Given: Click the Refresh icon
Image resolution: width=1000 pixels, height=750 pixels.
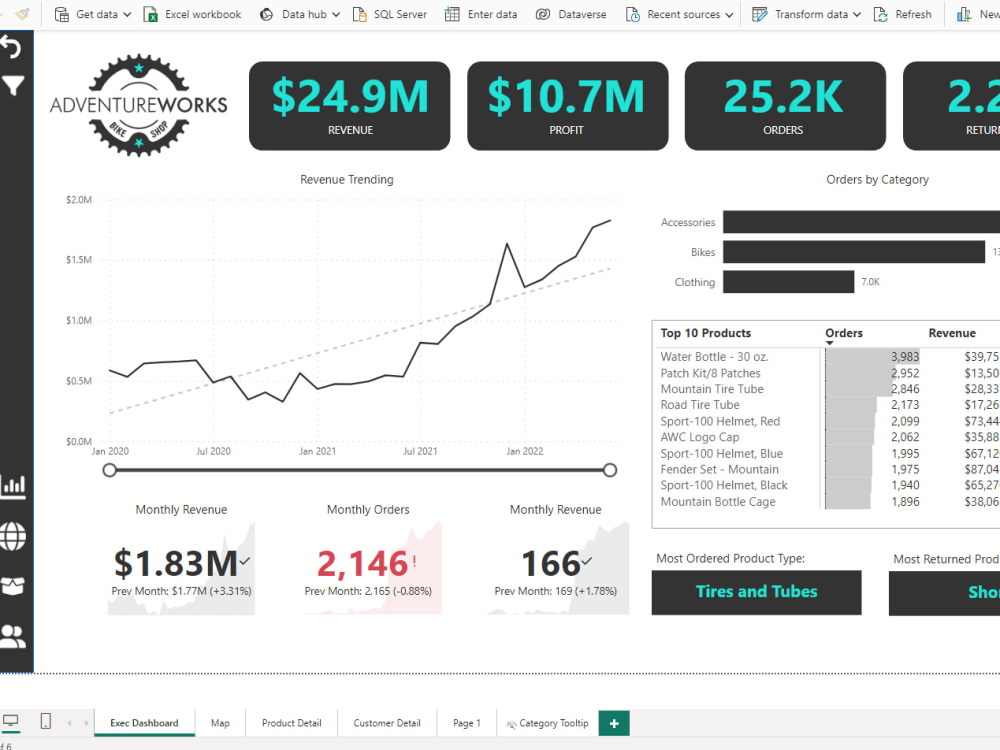Looking at the screenshot, I should (881, 14).
